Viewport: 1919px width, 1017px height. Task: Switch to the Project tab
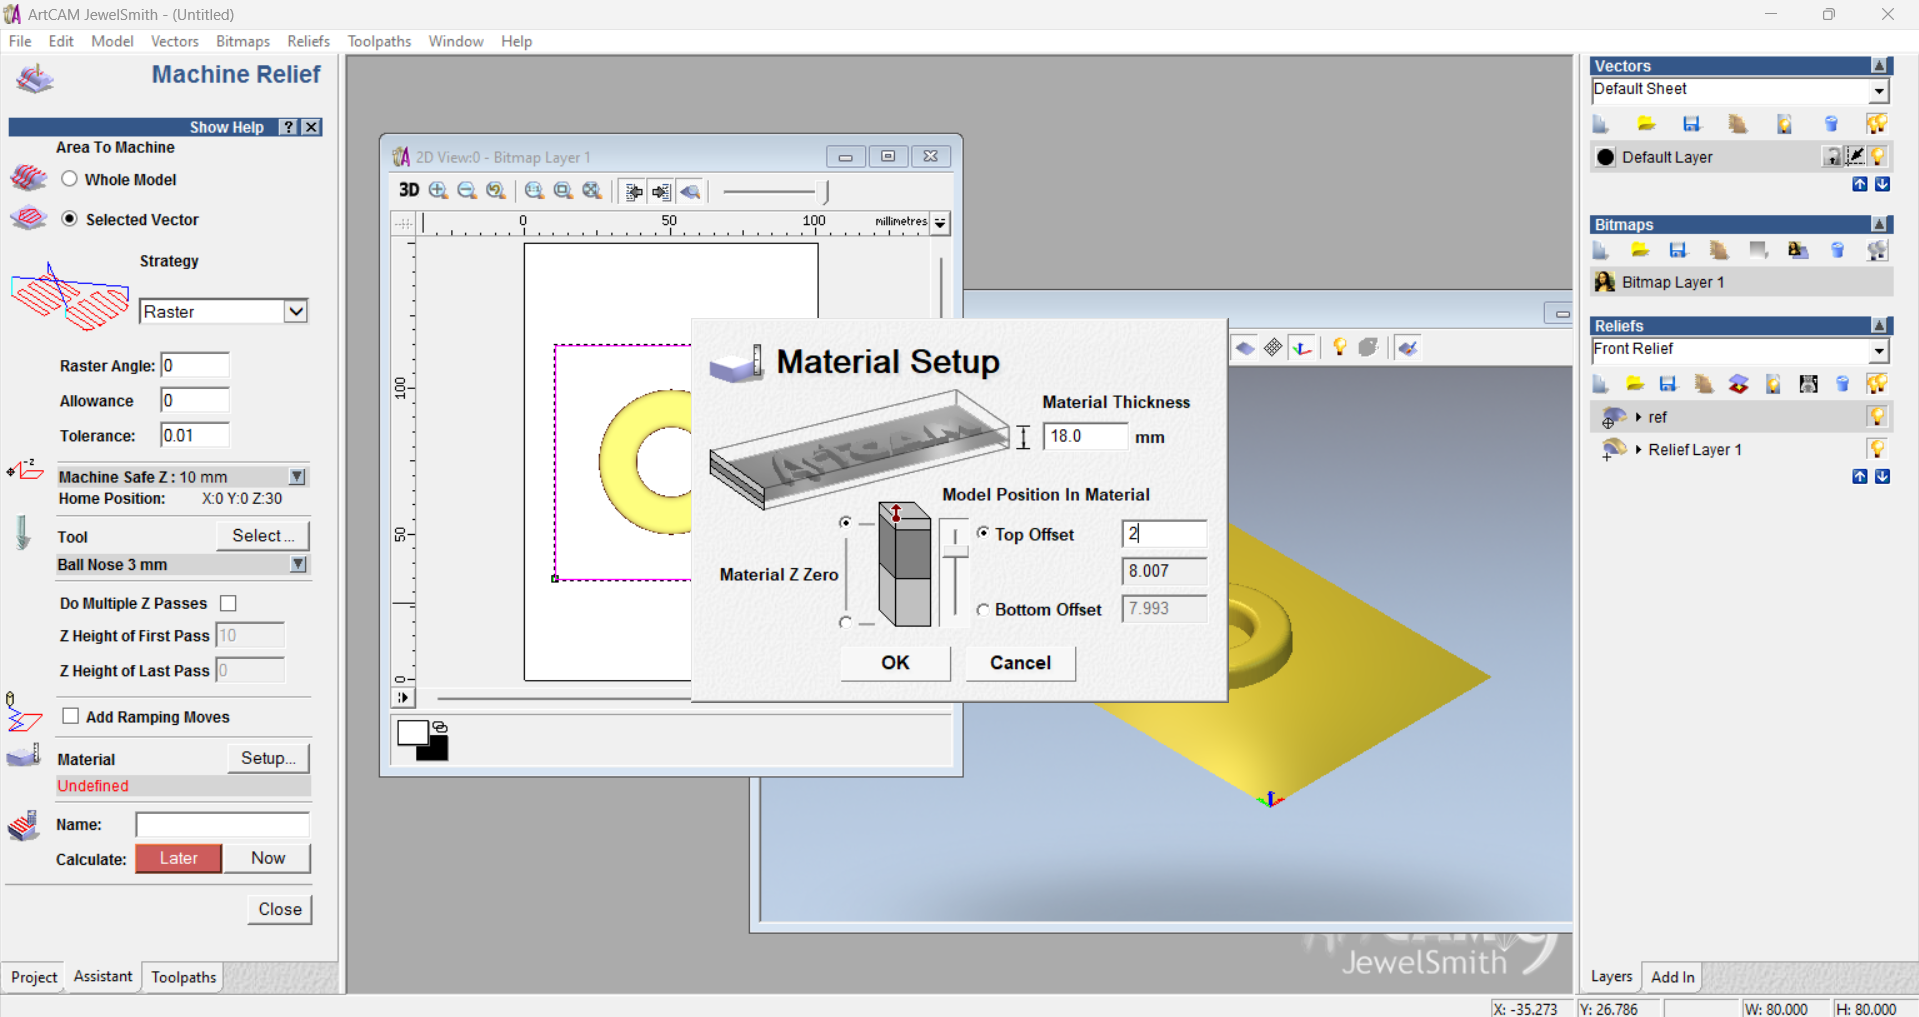34,977
